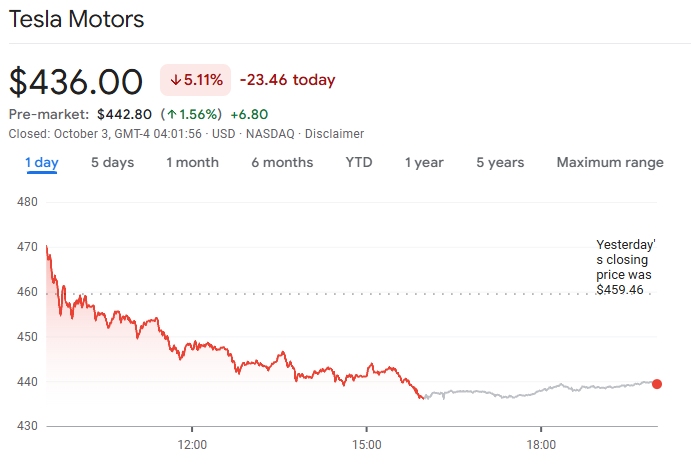
Task: Open the Disclaimer link
Action: coord(334,134)
